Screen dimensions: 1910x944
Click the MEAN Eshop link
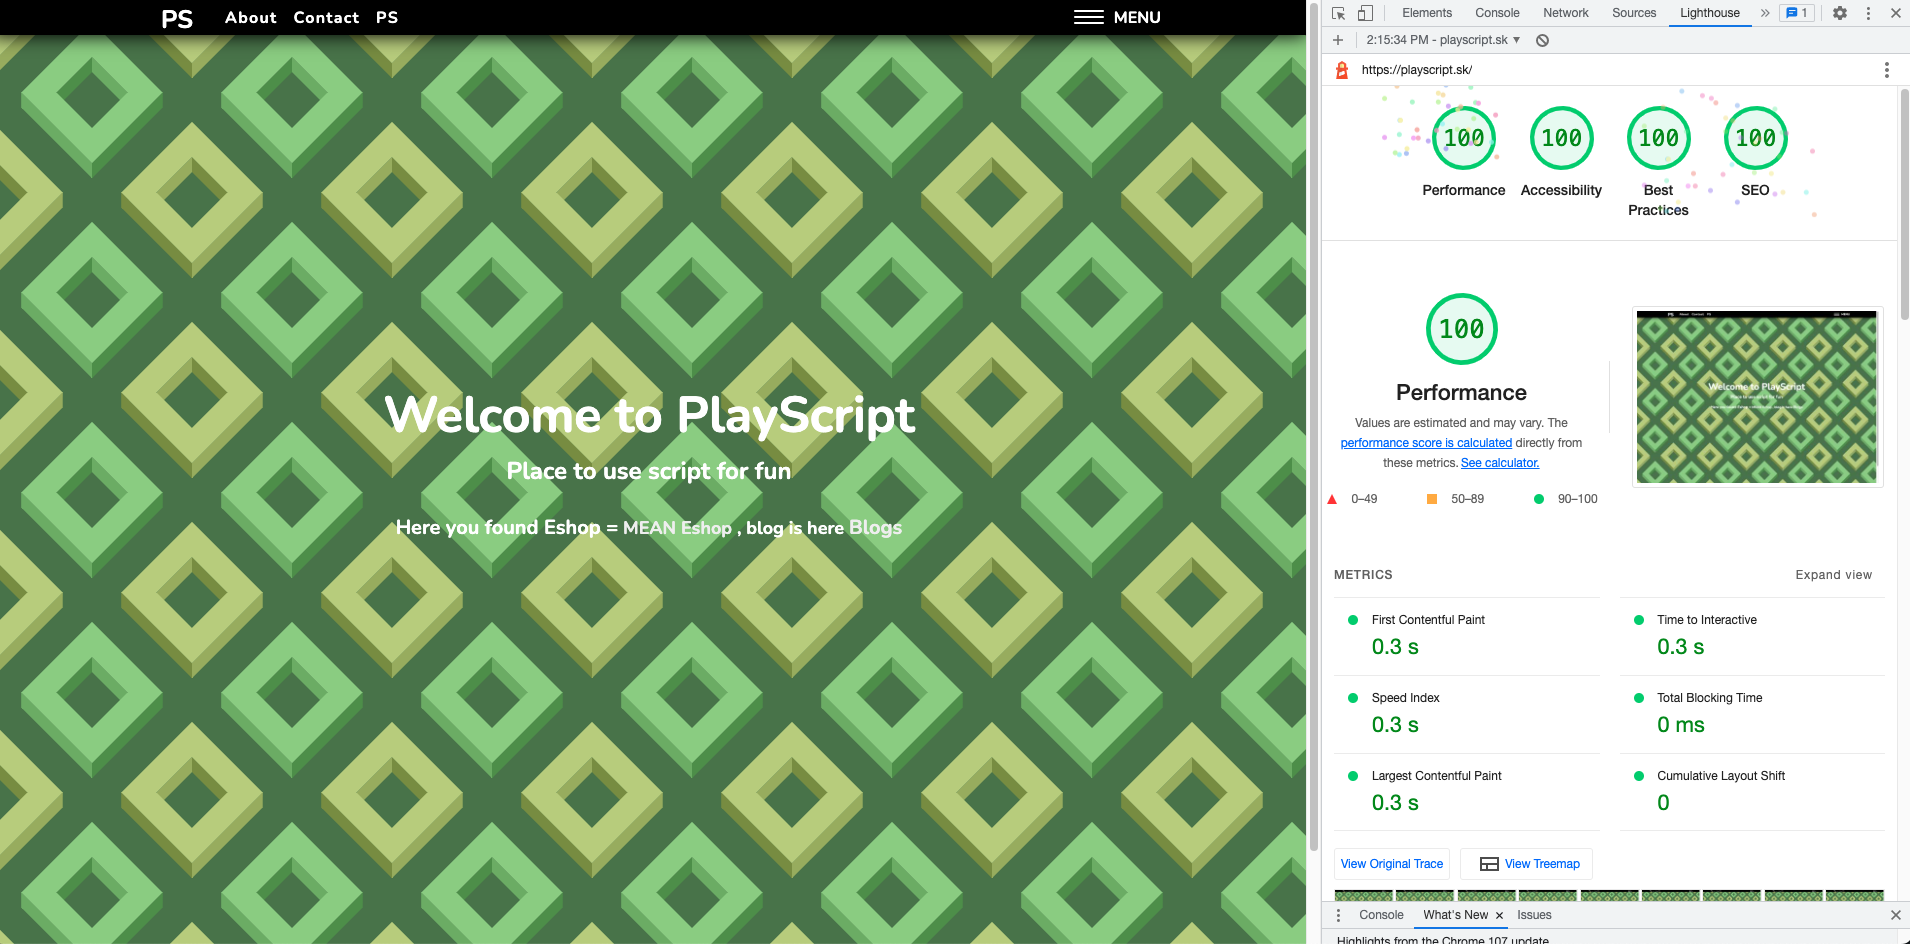(x=677, y=528)
